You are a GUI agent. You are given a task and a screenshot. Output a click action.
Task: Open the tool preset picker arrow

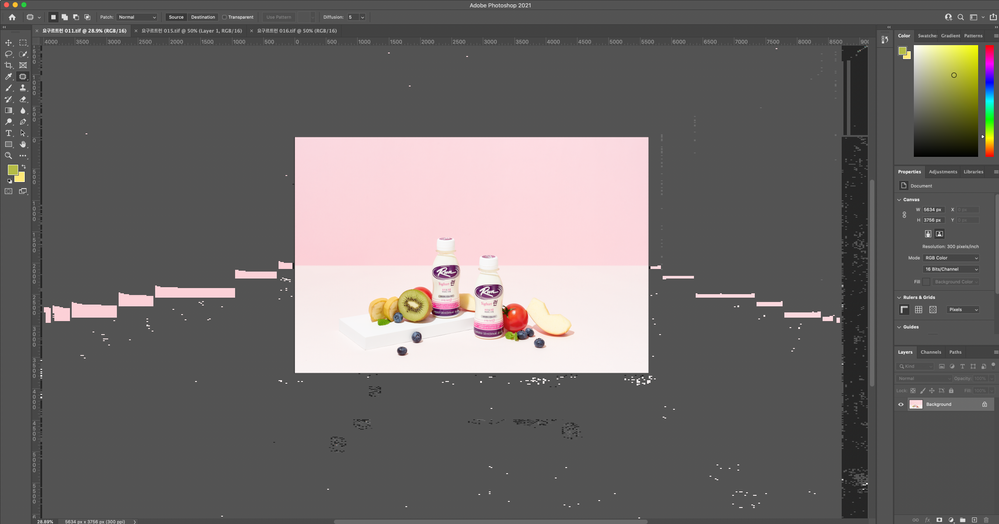click(x=39, y=17)
